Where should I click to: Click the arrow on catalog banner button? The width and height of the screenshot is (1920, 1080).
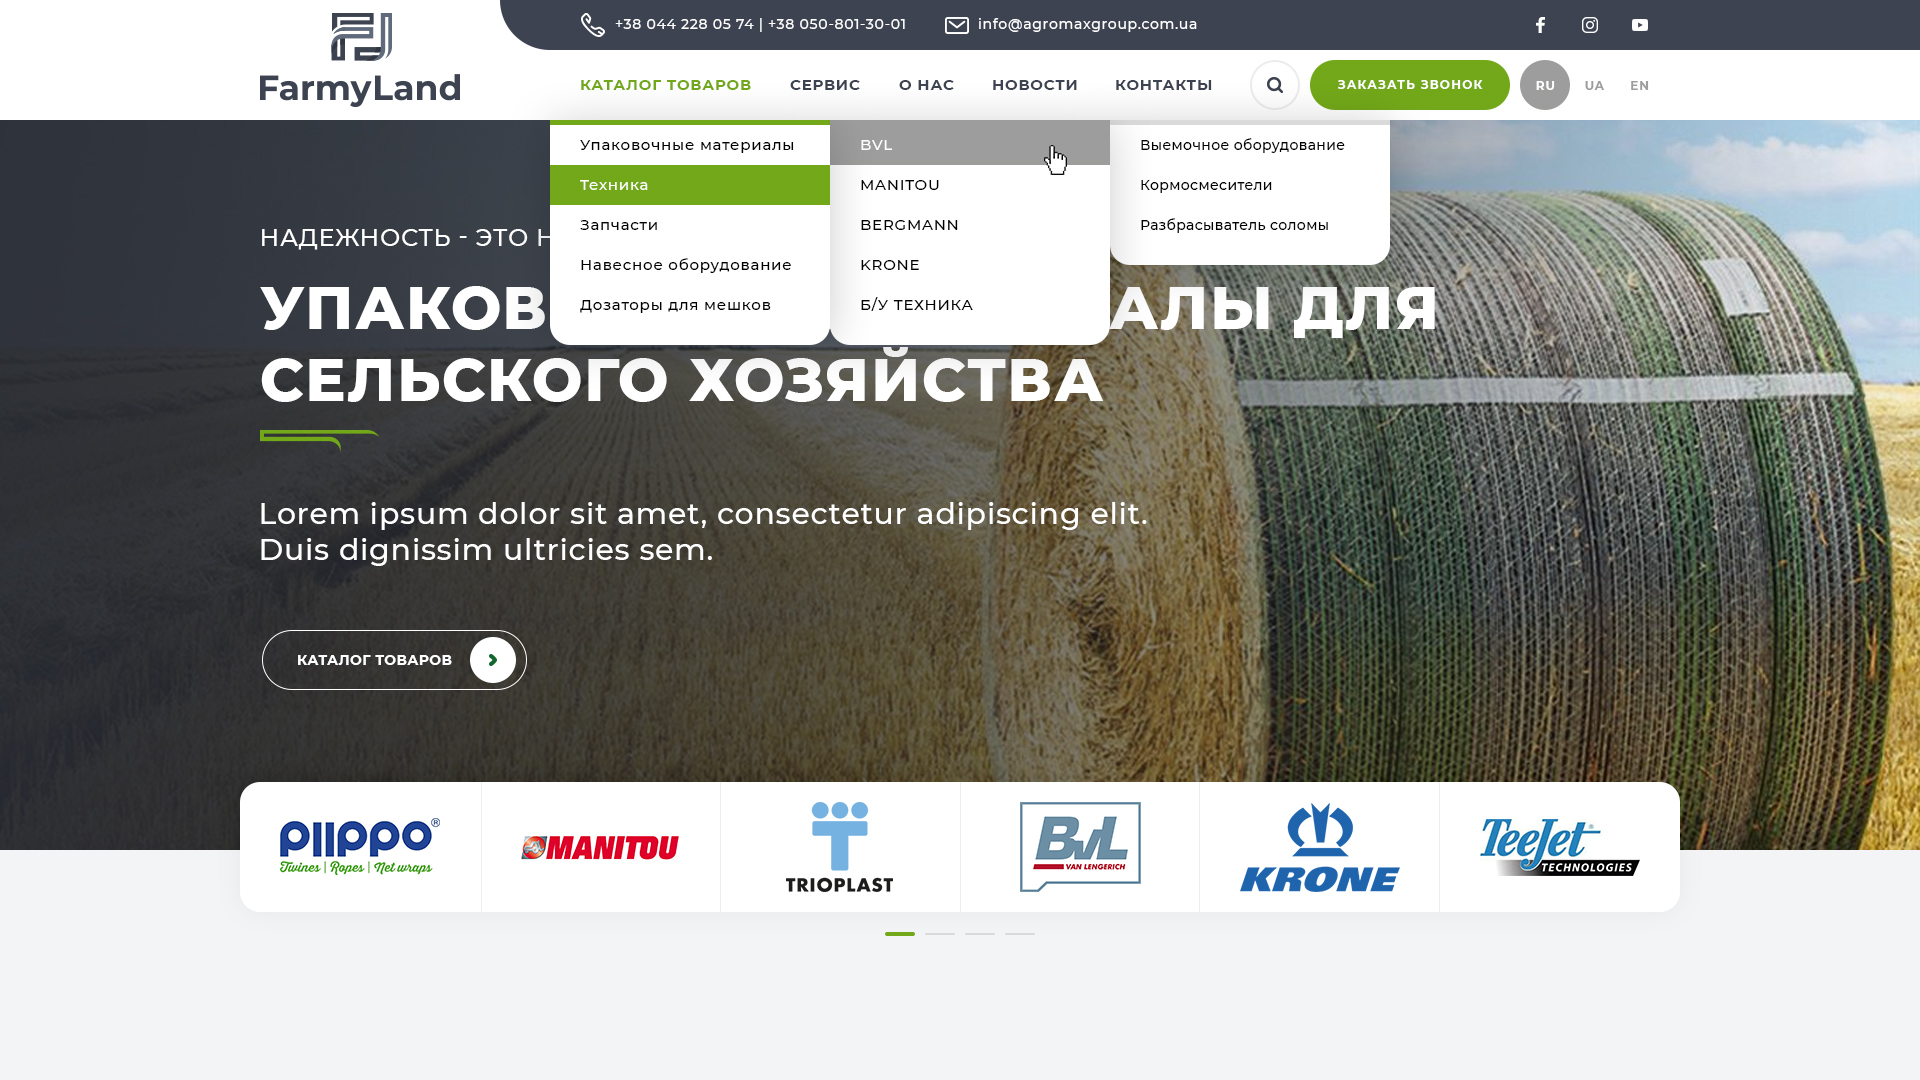pyautogui.click(x=493, y=660)
